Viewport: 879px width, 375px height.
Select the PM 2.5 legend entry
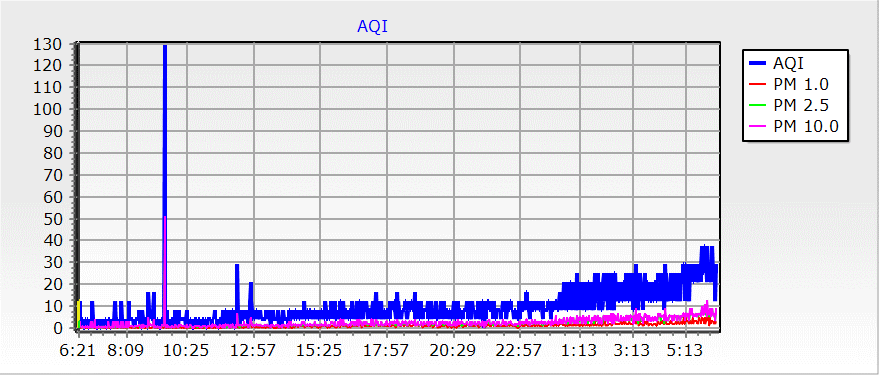[x=789, y=105]
